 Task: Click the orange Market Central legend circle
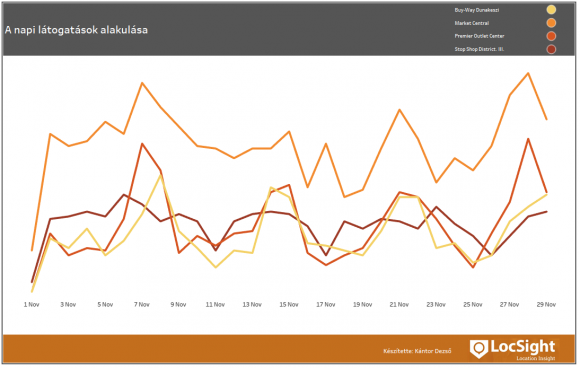[x=551, y=23]
